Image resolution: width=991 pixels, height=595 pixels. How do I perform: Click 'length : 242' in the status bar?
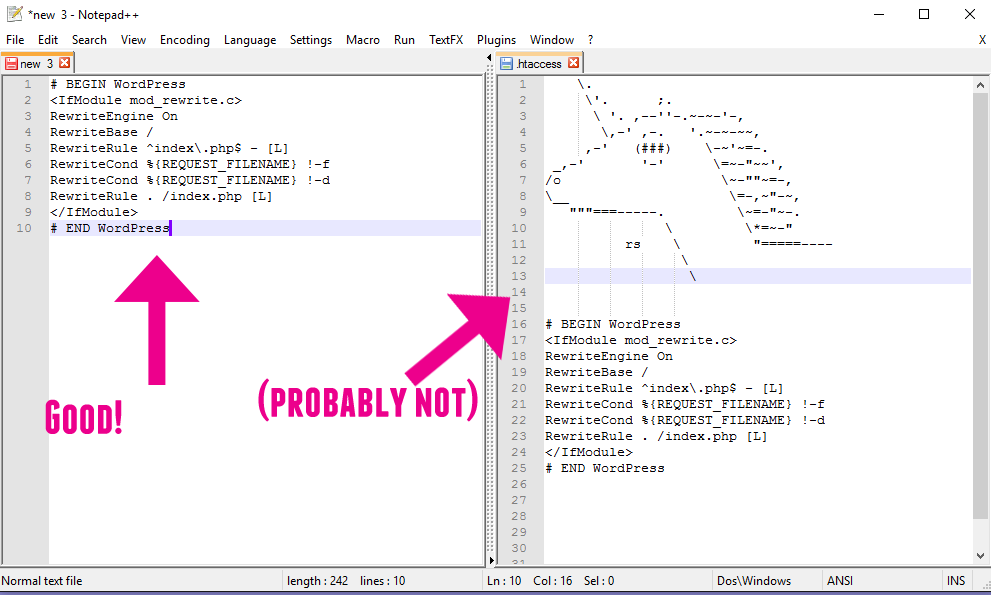(317, 580)
